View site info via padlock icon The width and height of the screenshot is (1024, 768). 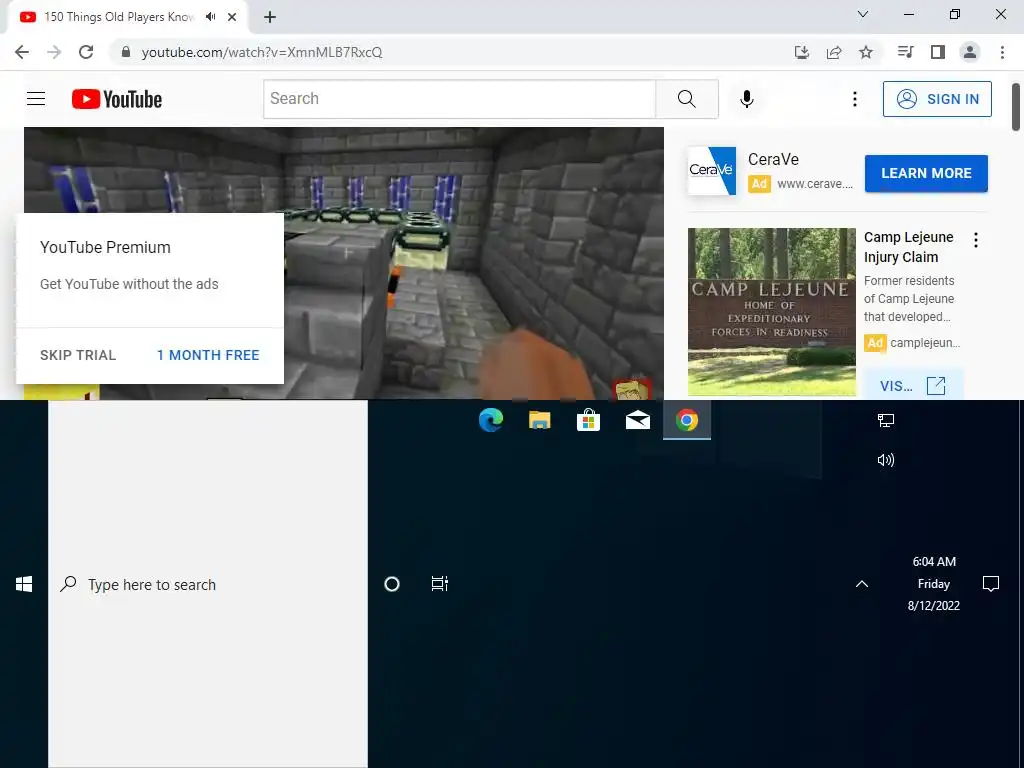point(126,52)
